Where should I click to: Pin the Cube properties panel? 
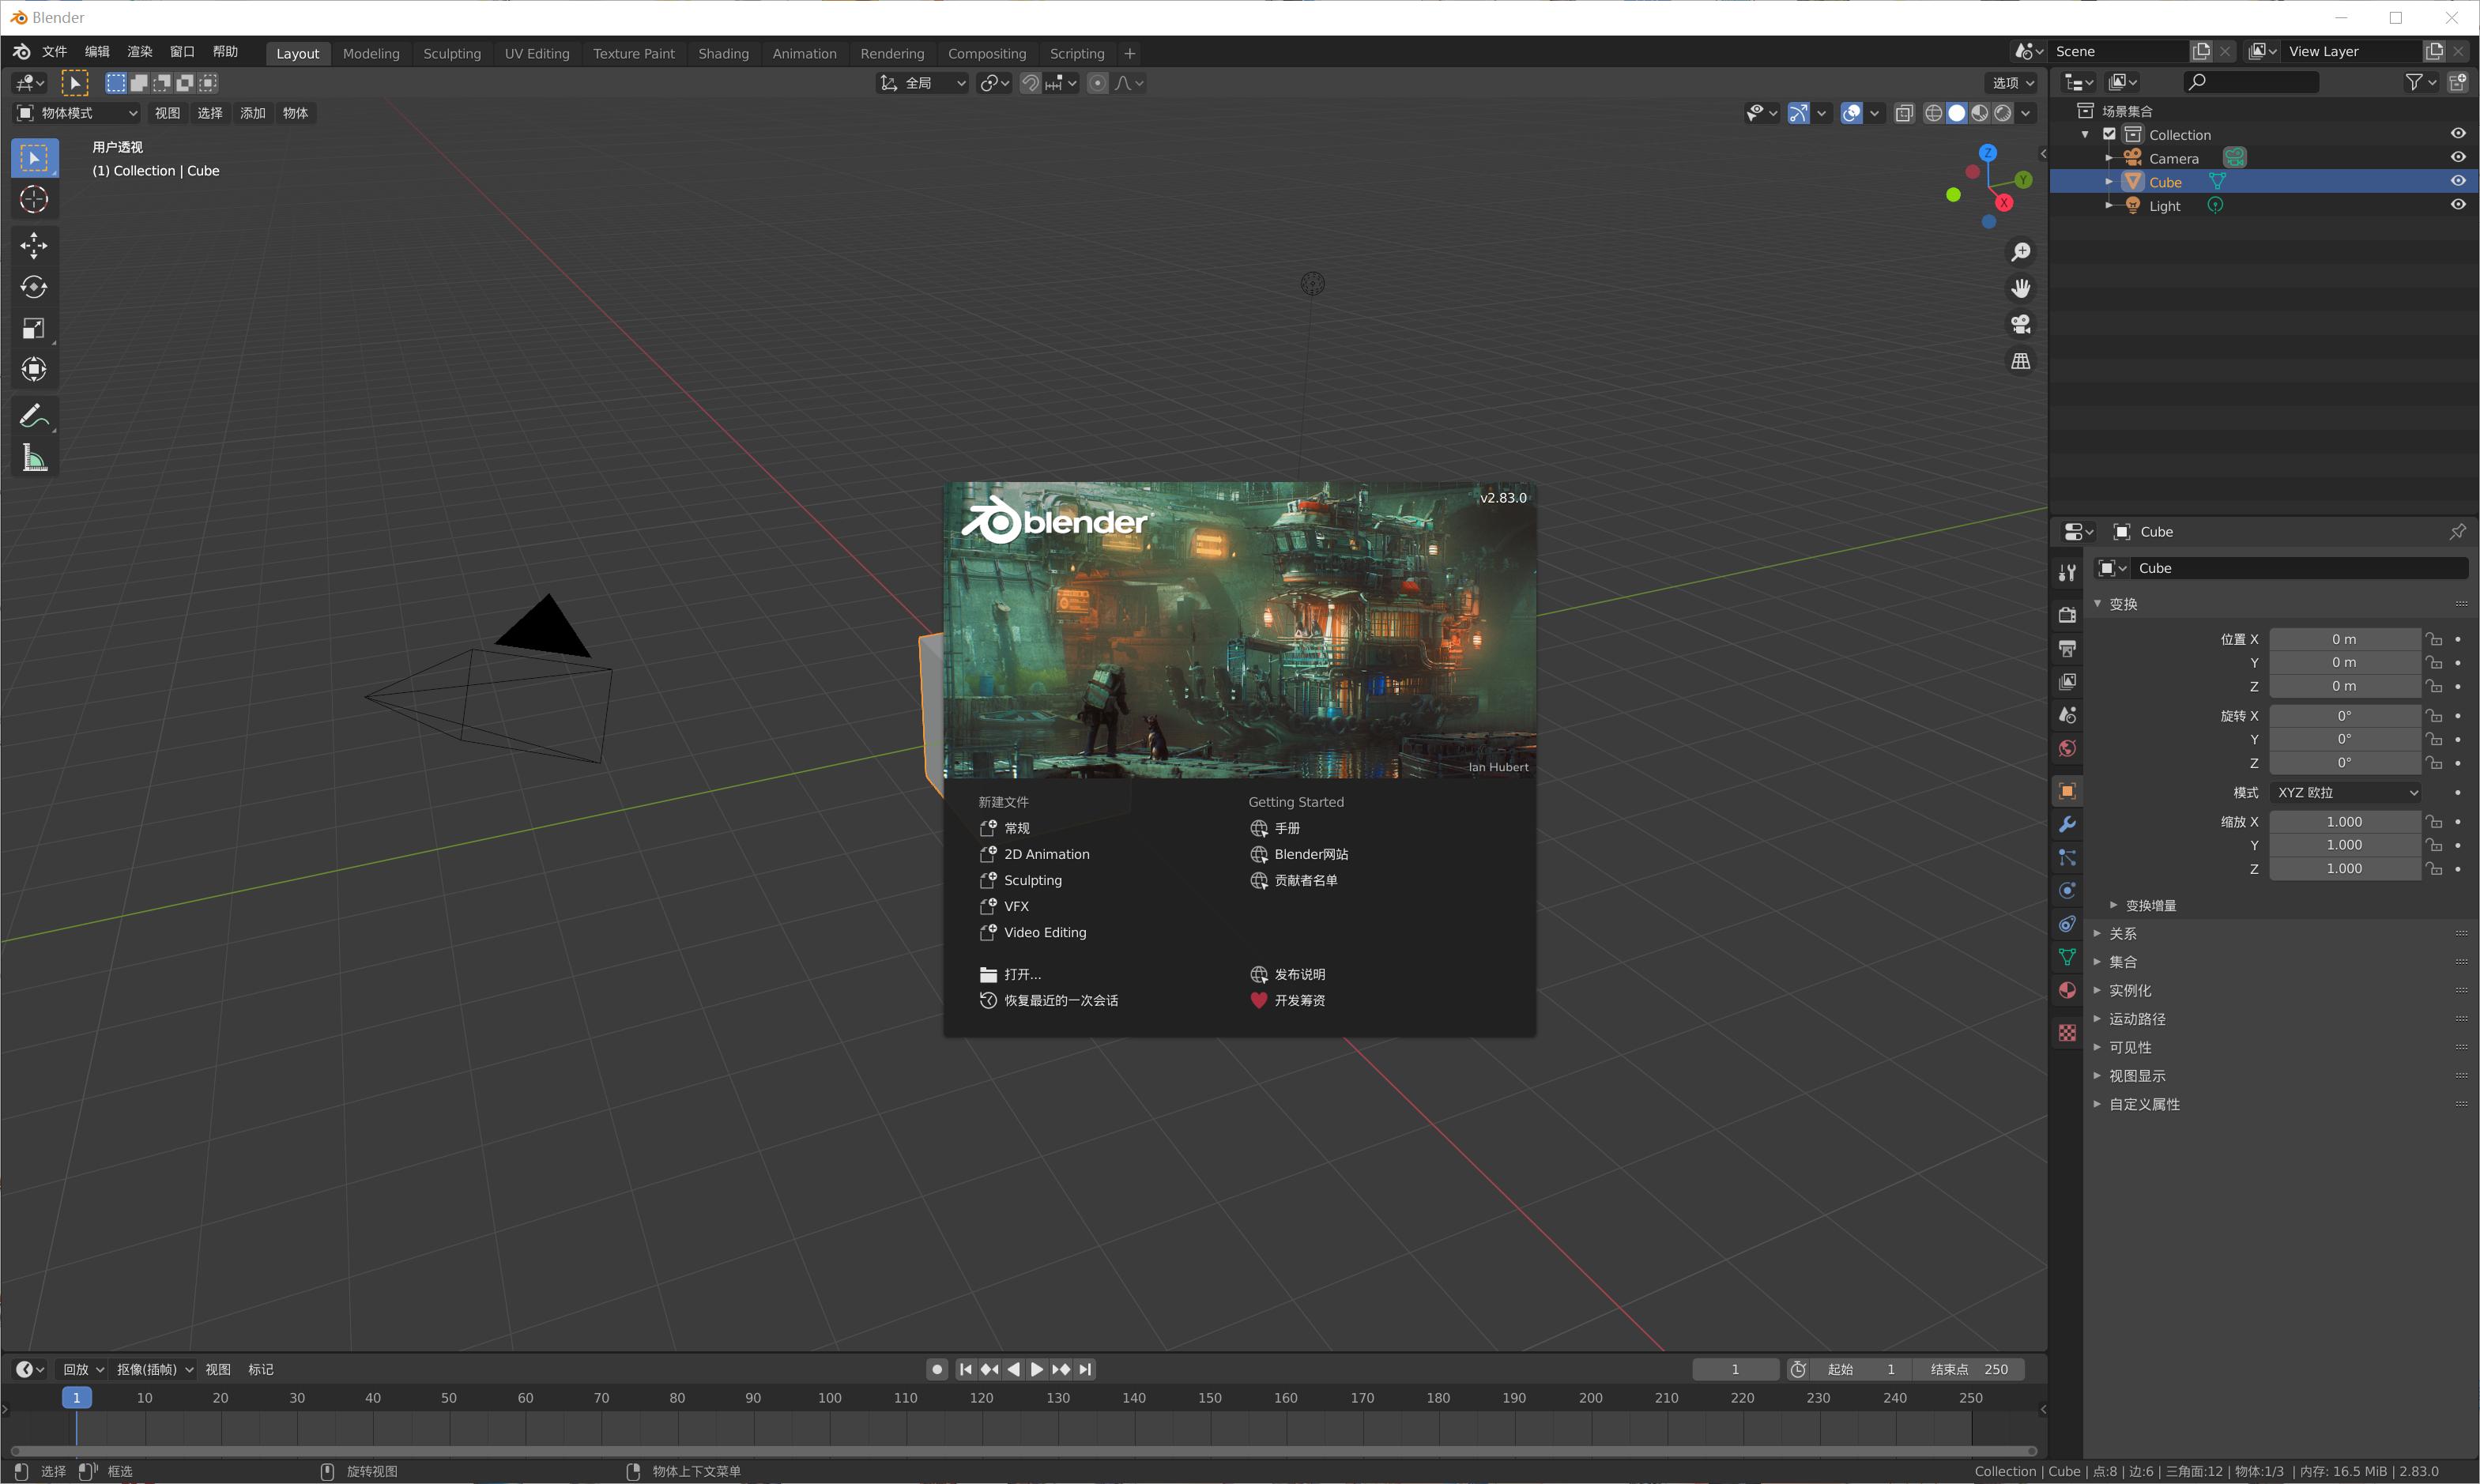2457,532
